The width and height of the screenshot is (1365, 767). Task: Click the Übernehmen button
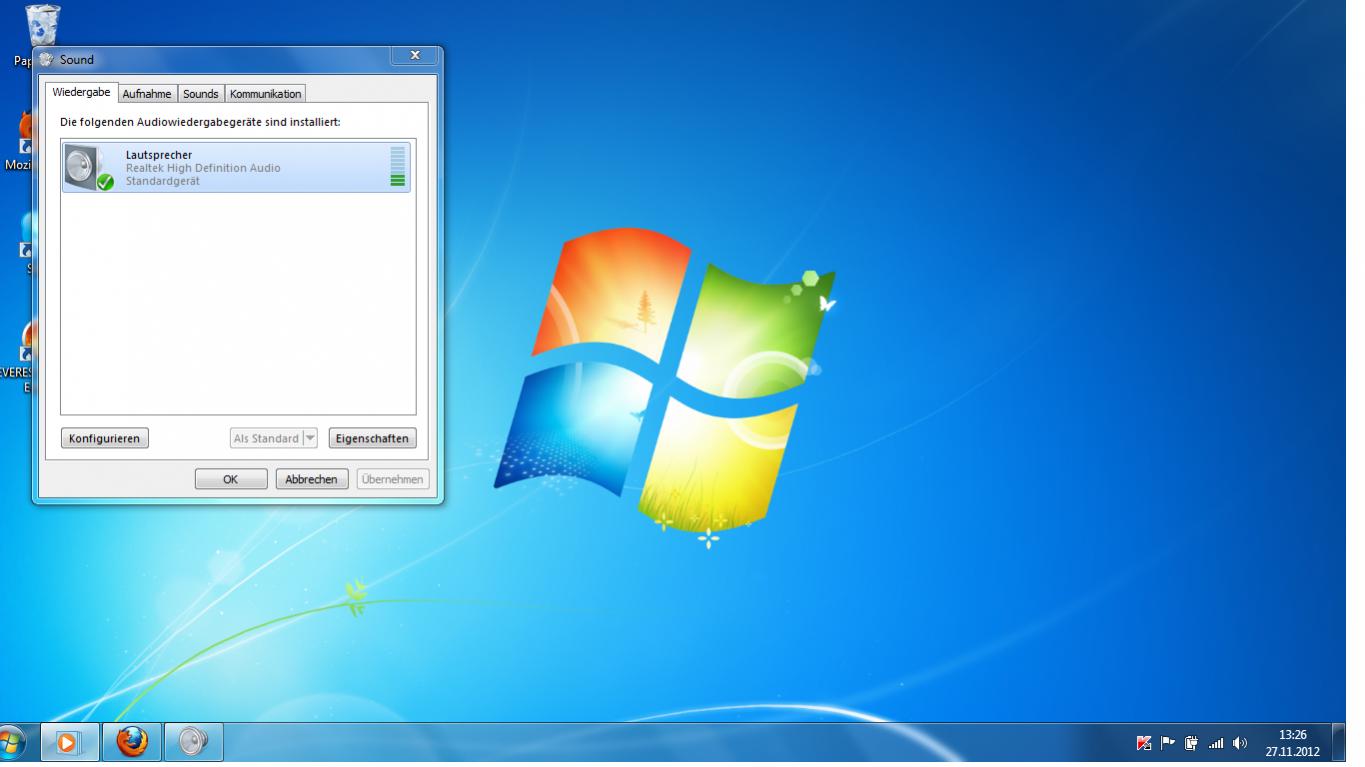[393, 479]
